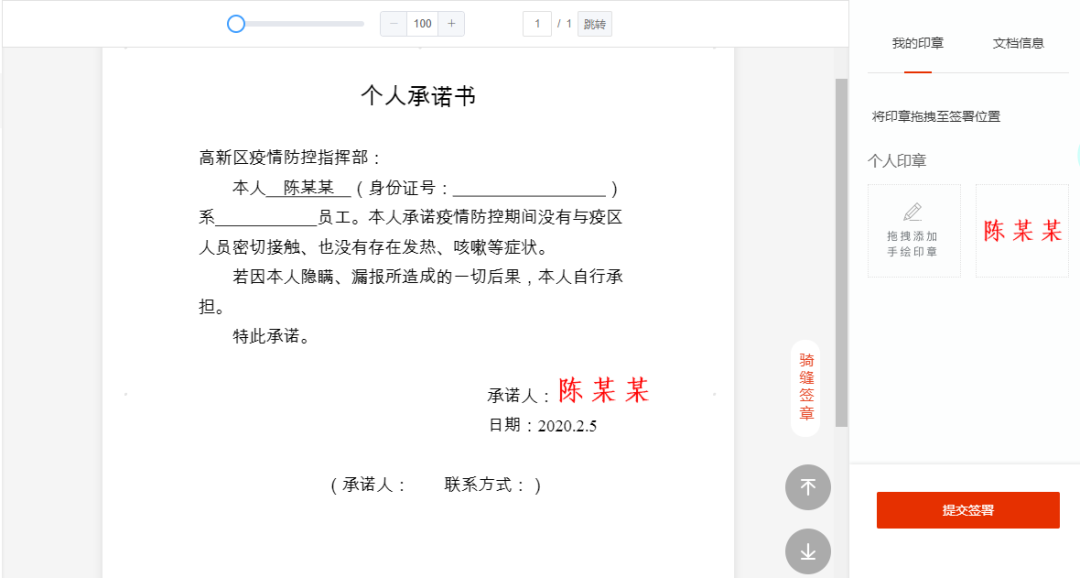
Task: Open the 文档信息 tab
Action: (x=1018, y=43)
